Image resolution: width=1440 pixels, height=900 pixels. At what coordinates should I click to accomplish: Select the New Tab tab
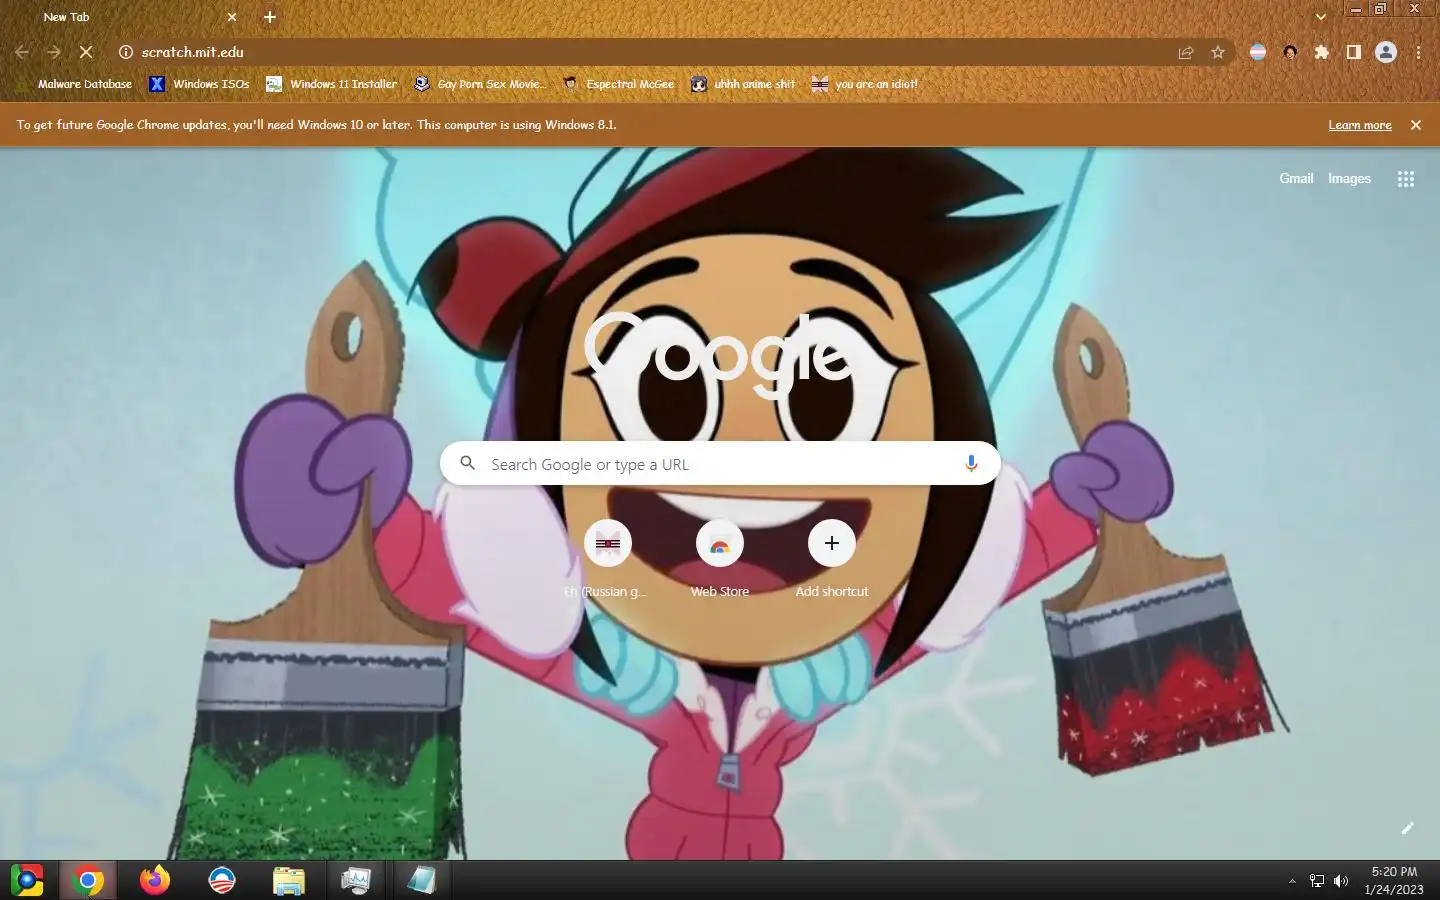coord(130,17)
